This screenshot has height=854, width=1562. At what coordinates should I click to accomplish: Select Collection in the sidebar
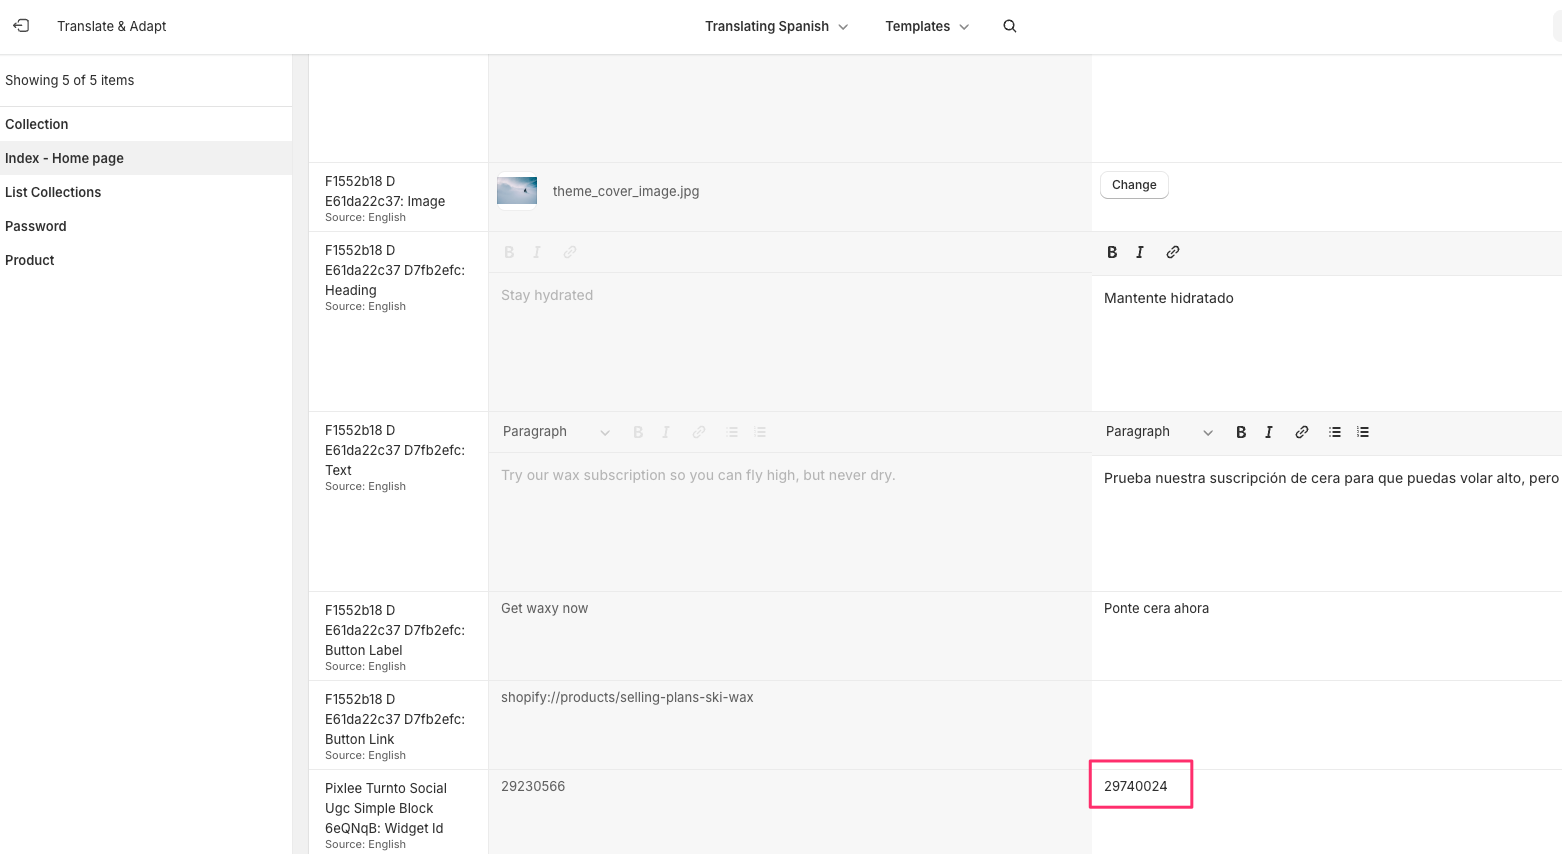coord(146,124)
